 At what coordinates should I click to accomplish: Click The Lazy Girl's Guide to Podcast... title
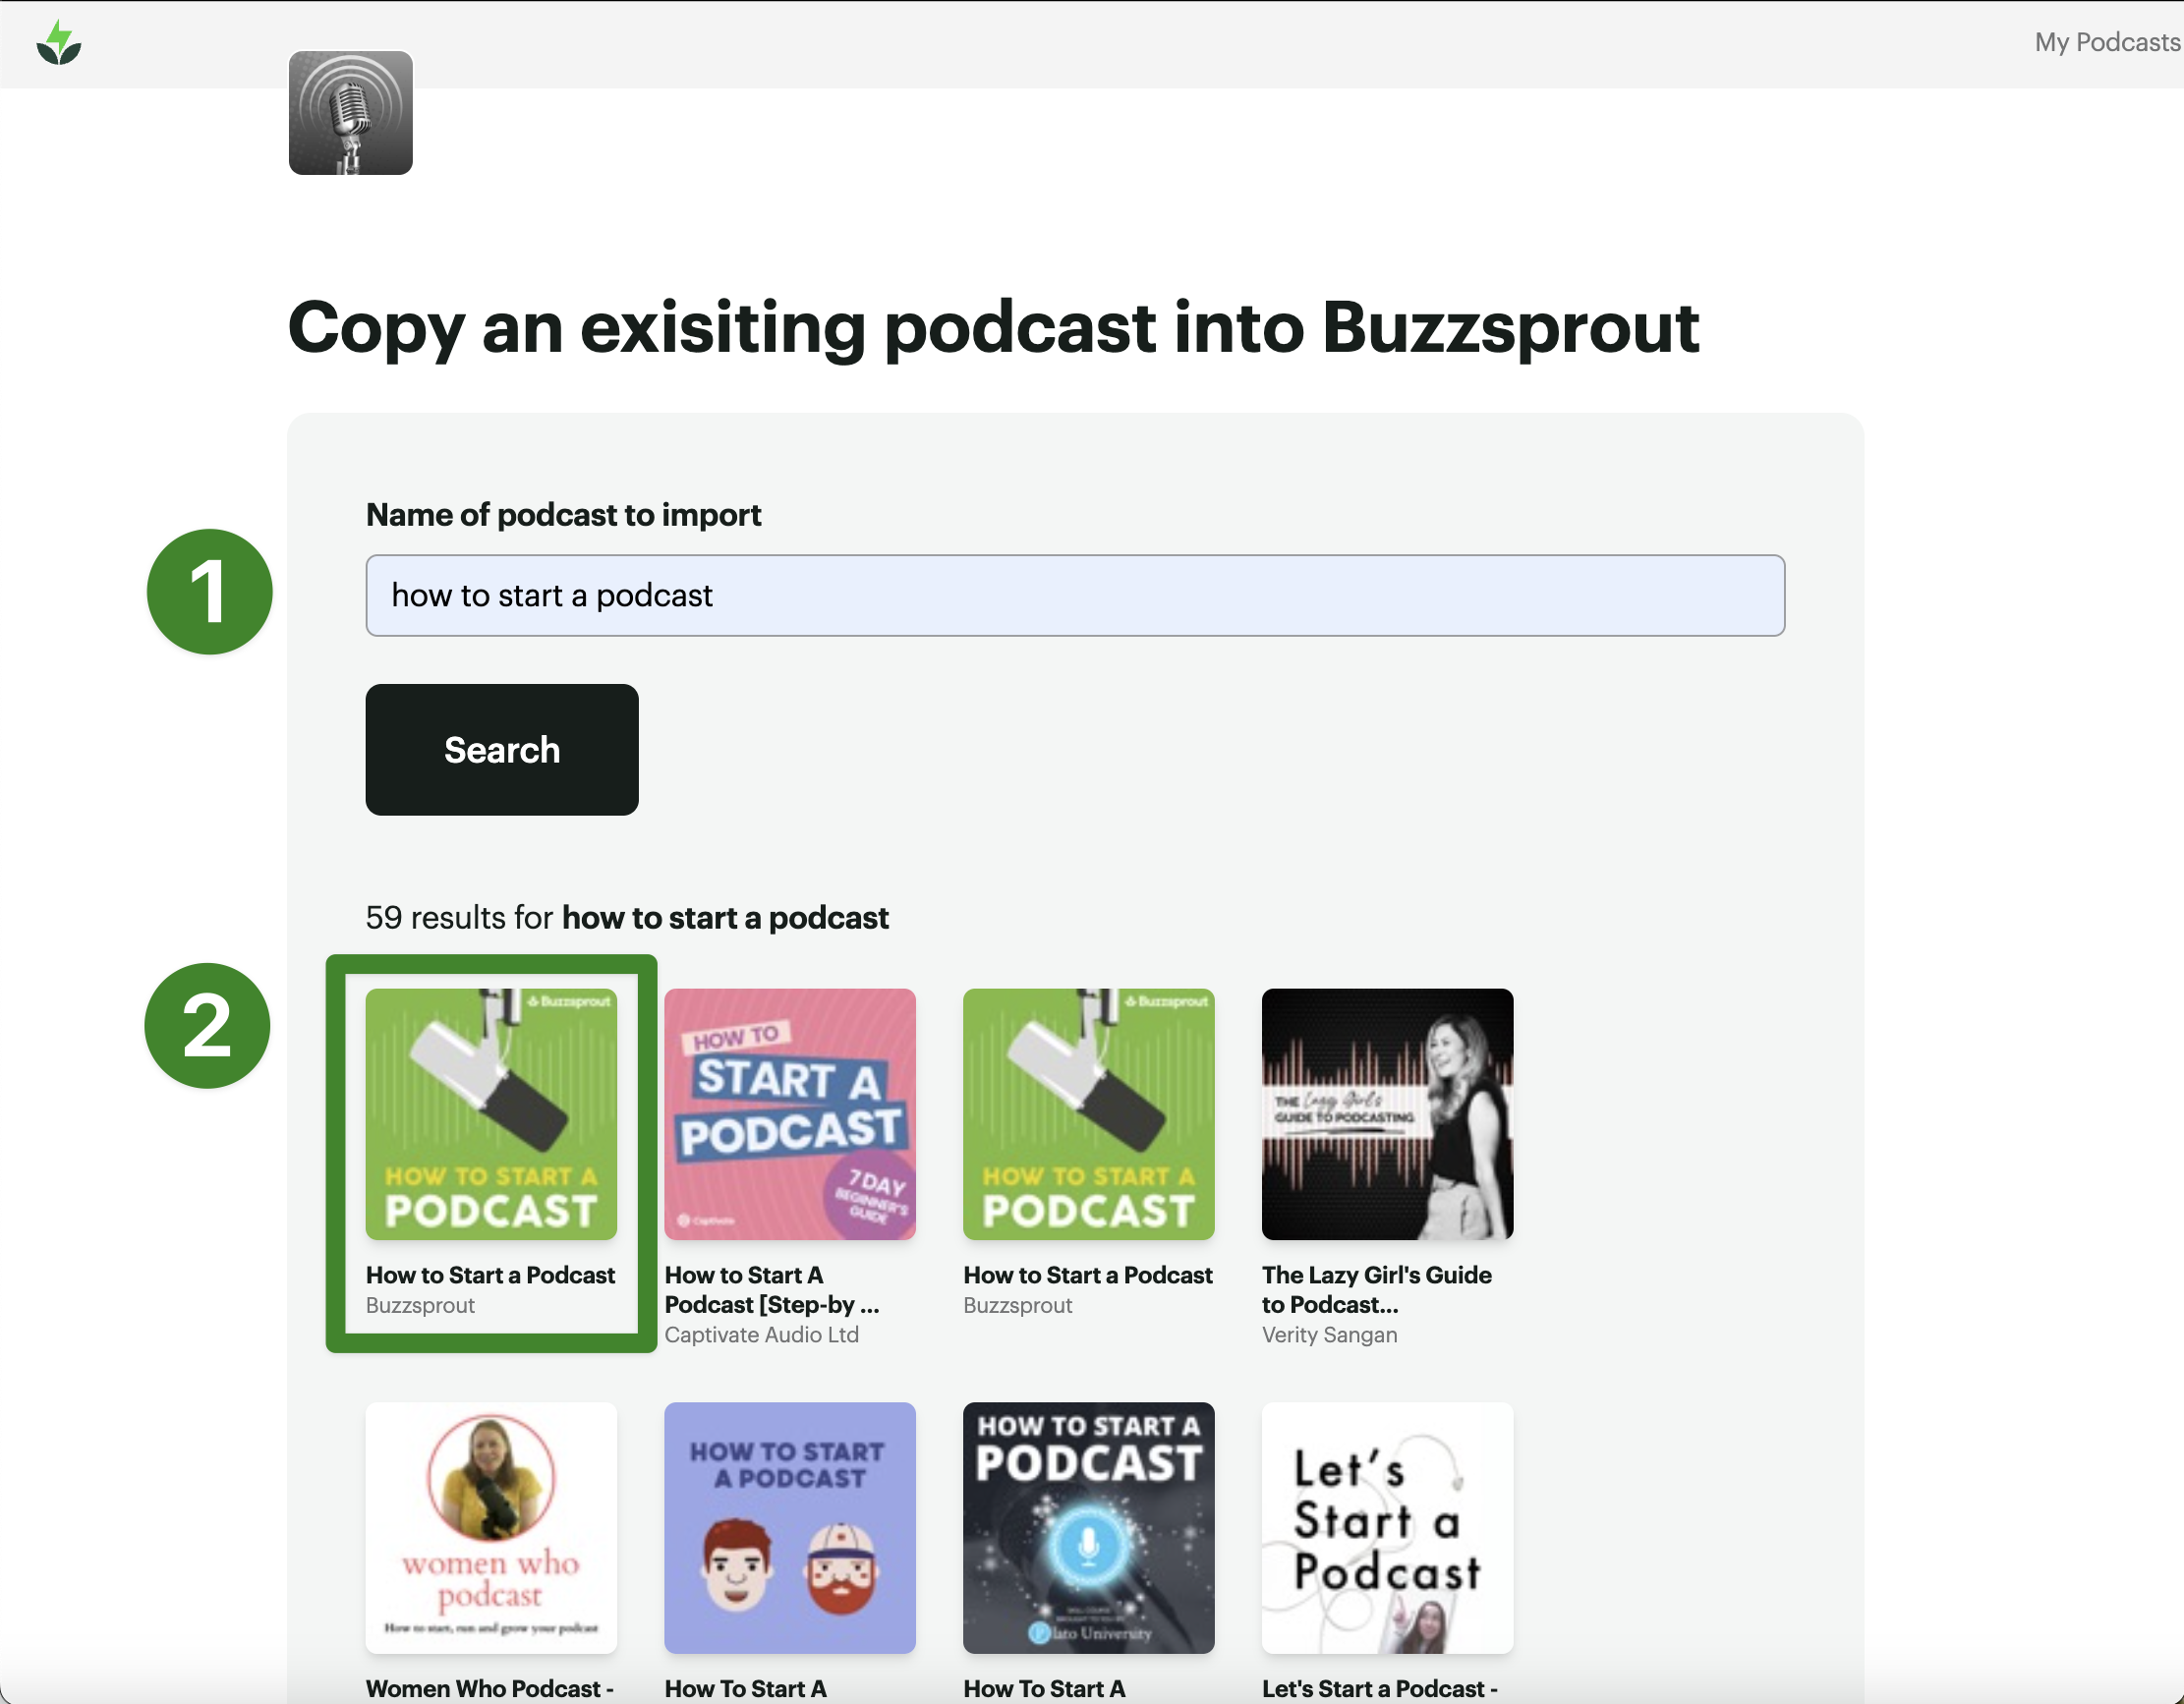[x=1375, y=1290]
